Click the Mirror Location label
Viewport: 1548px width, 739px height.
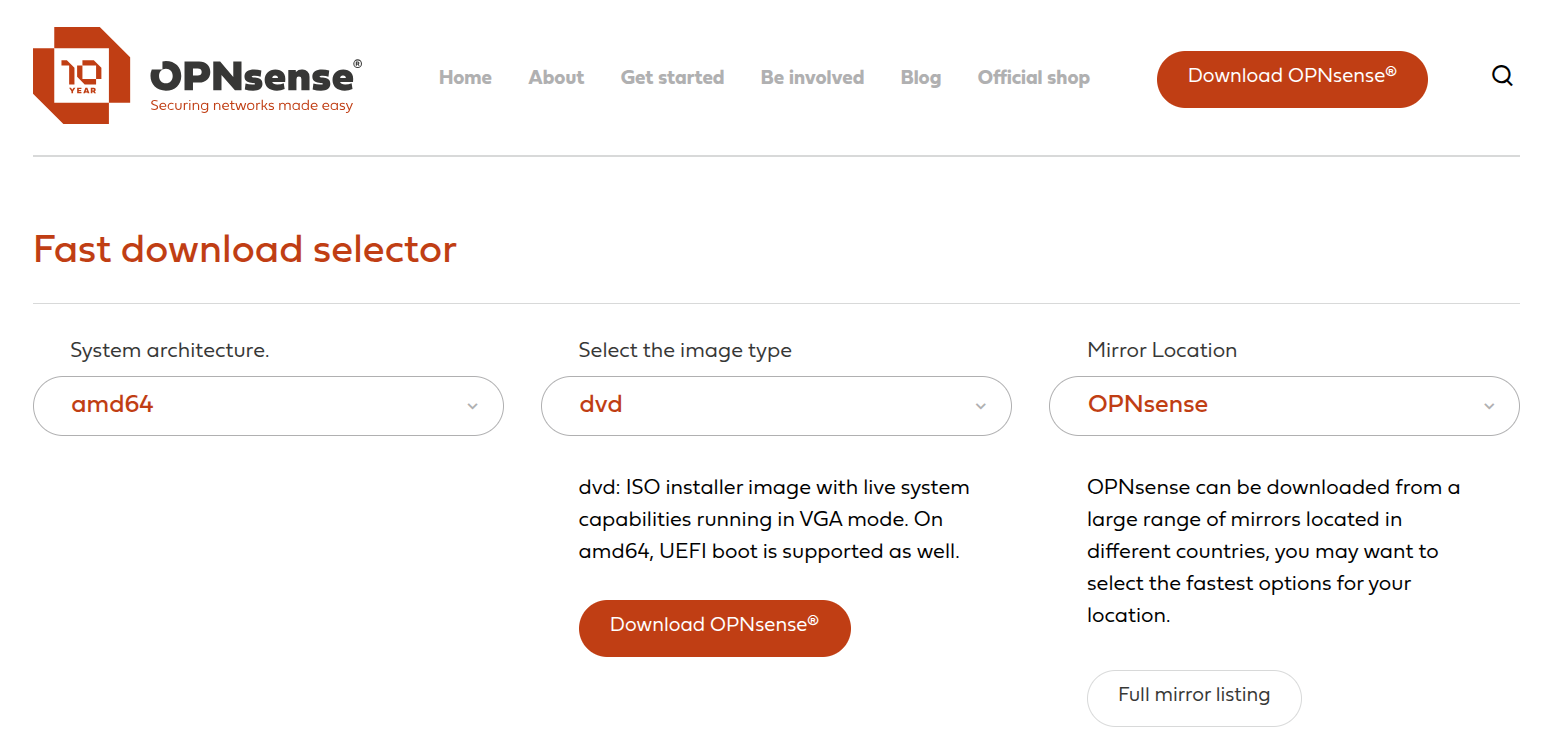[1162, 351]
